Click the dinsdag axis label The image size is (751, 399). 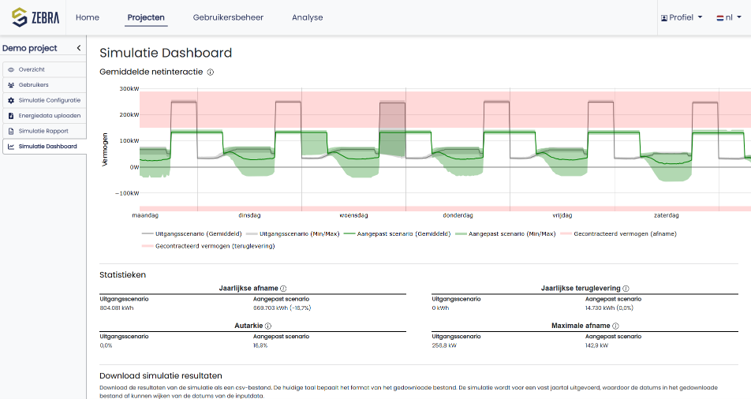point(250,216)
